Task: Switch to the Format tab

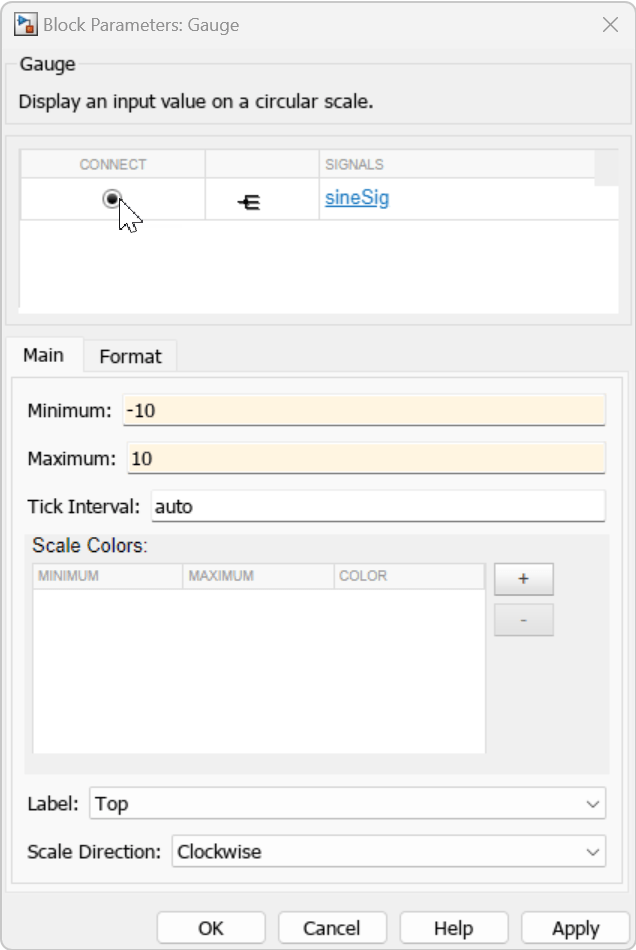Action: coord(129,356)
